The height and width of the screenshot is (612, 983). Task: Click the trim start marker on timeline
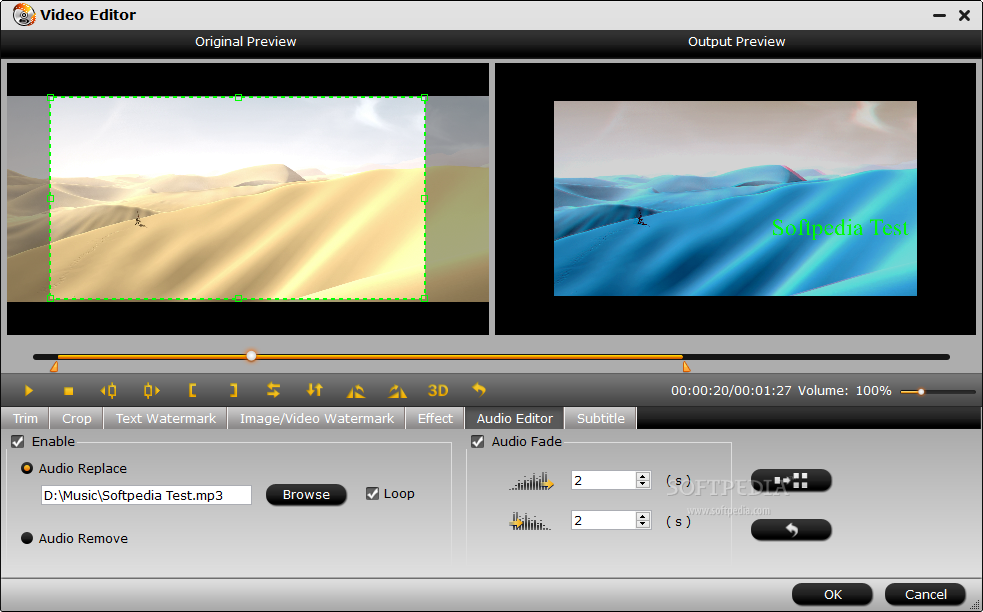pyautogui.click(x=54, y=366)
